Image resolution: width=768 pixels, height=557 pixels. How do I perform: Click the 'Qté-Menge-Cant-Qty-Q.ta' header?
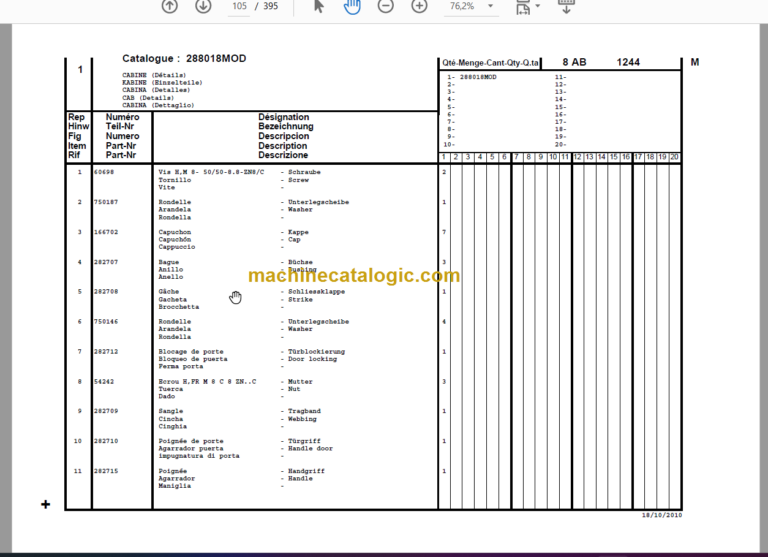490,63
